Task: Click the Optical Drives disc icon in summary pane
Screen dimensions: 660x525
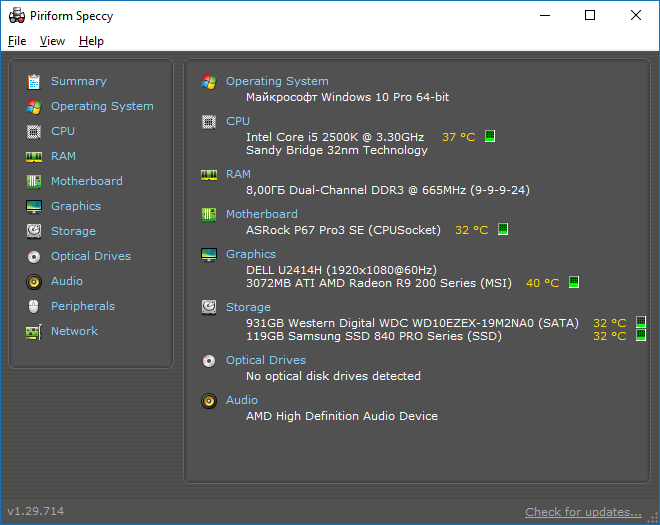Action: [209, 361]
